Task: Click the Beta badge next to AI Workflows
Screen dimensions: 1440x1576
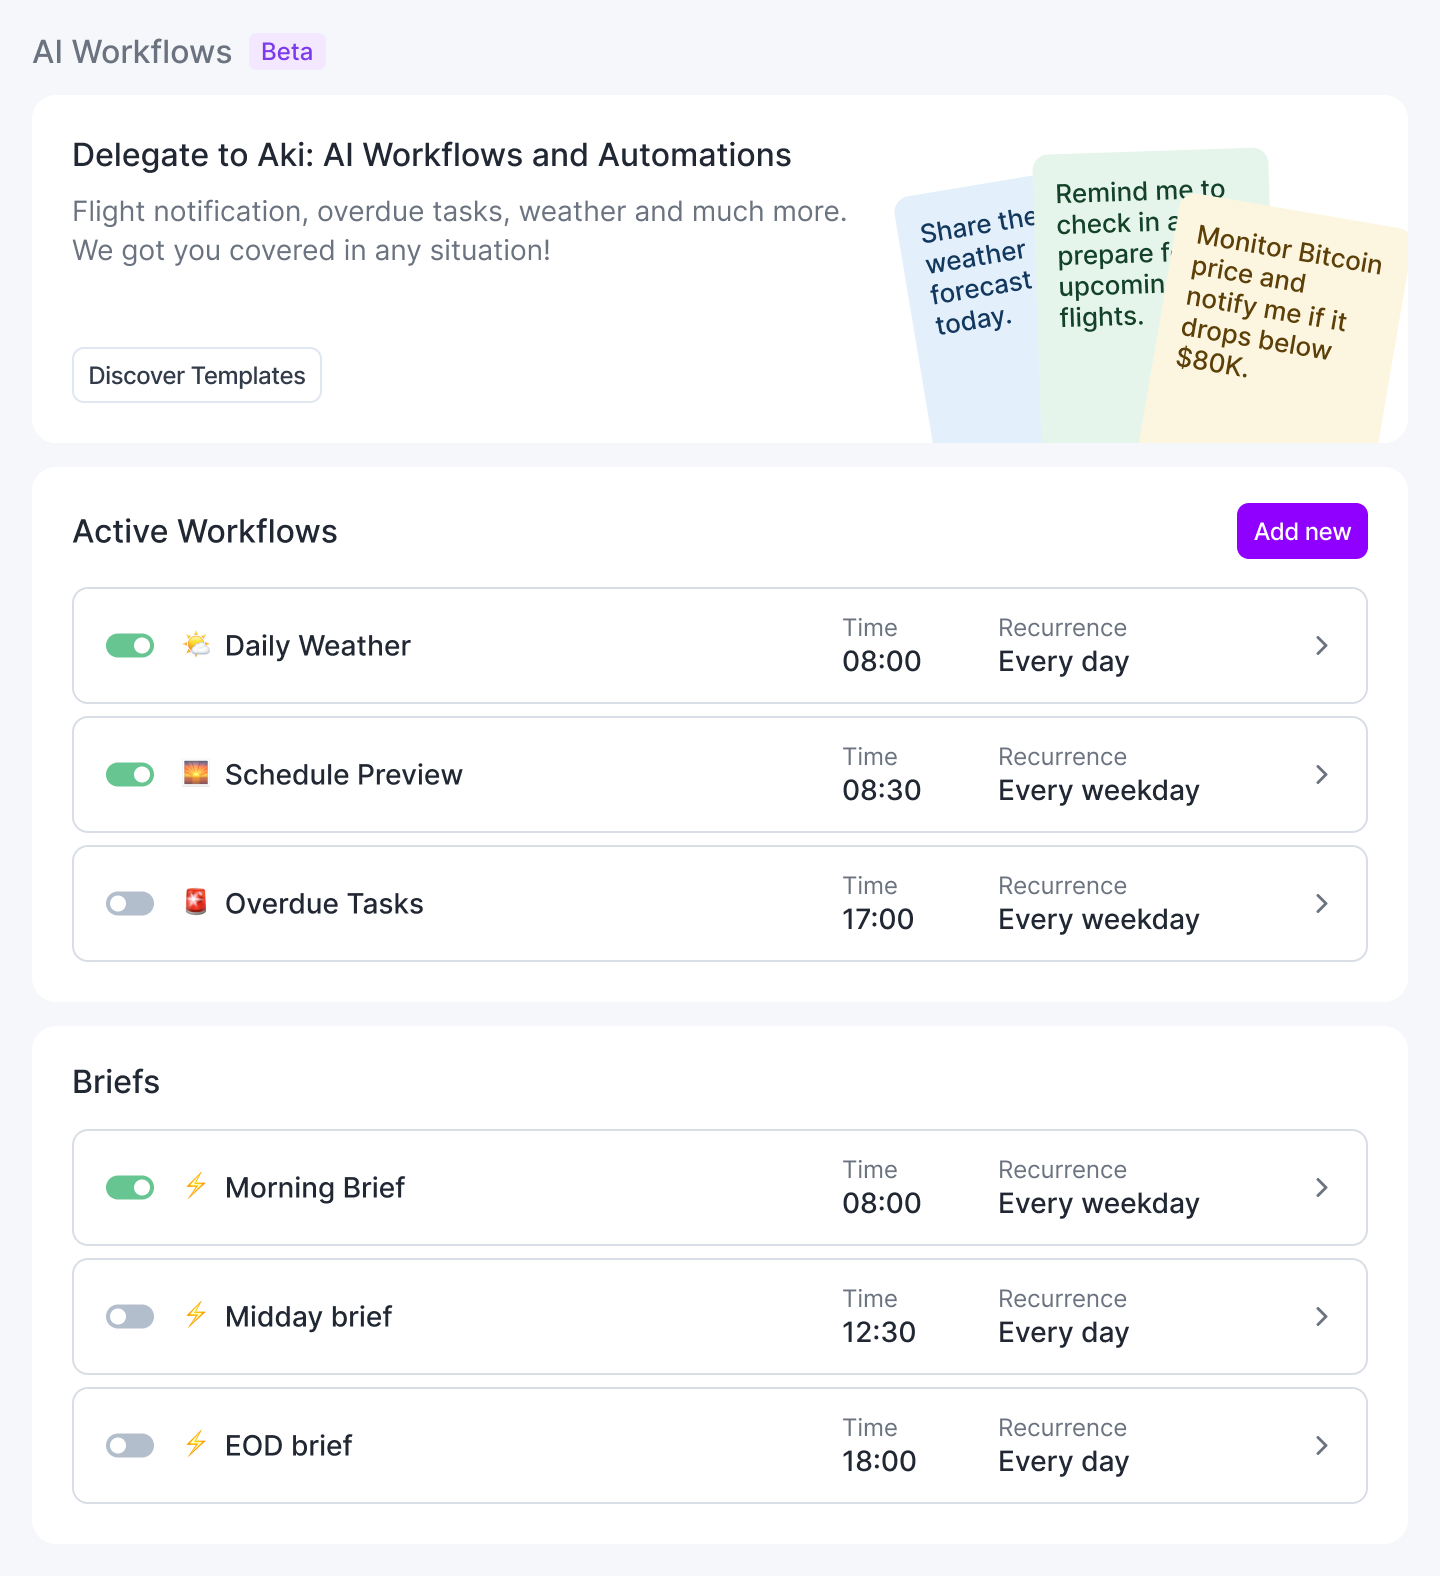Action: tap(287, 51)
